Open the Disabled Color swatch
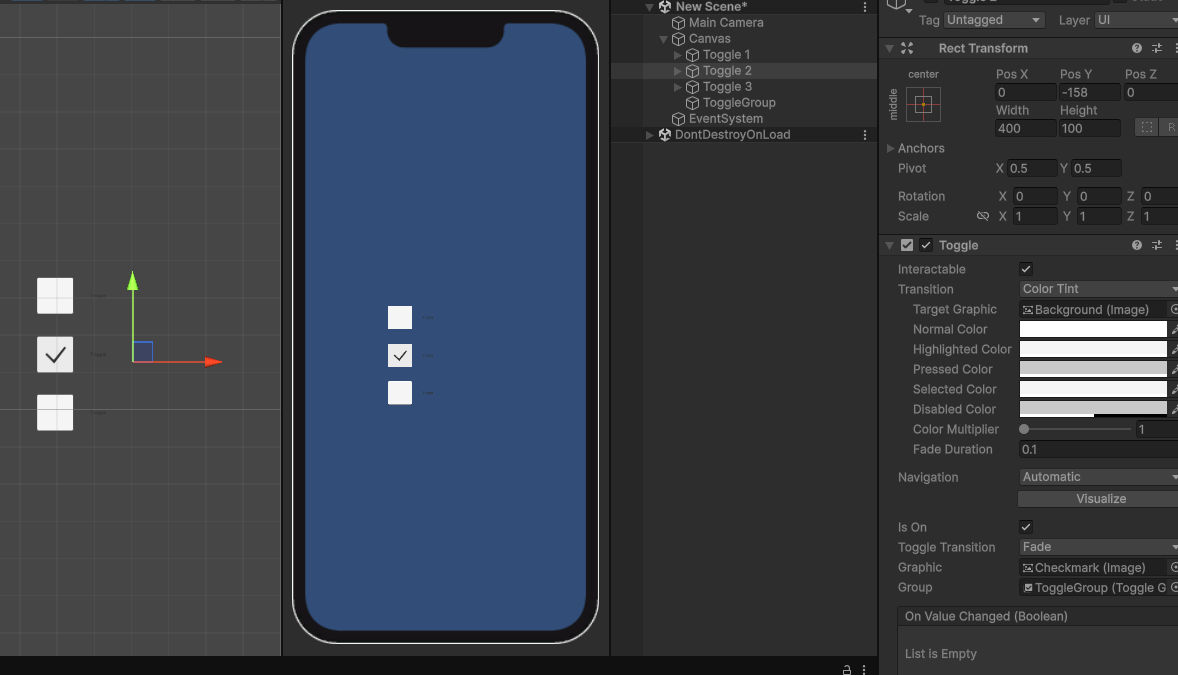Viewport: 1178px width, 675px height. pos(1092,409)
